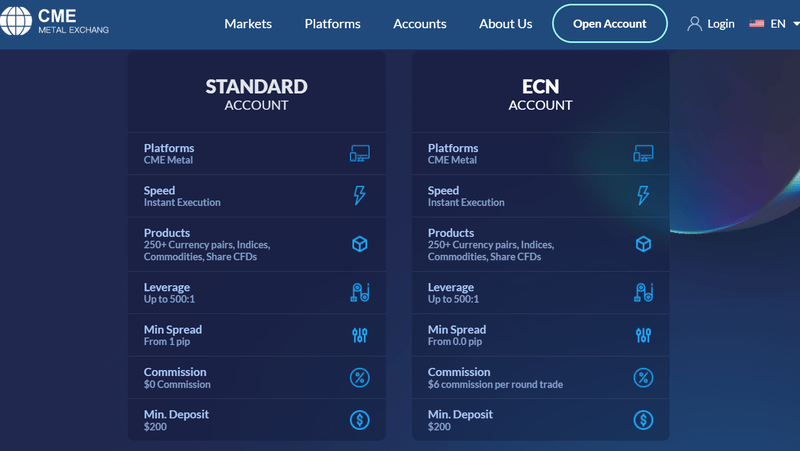Click the Open Account button
Image resolution: width=800 pixels, height=451 pixels.
point(610,23)
